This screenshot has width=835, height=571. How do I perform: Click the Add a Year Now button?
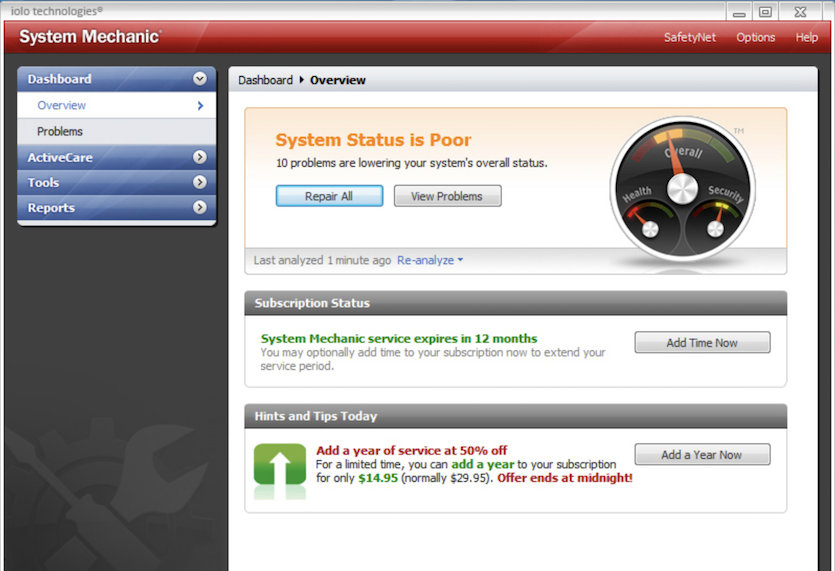pos(702,454)
